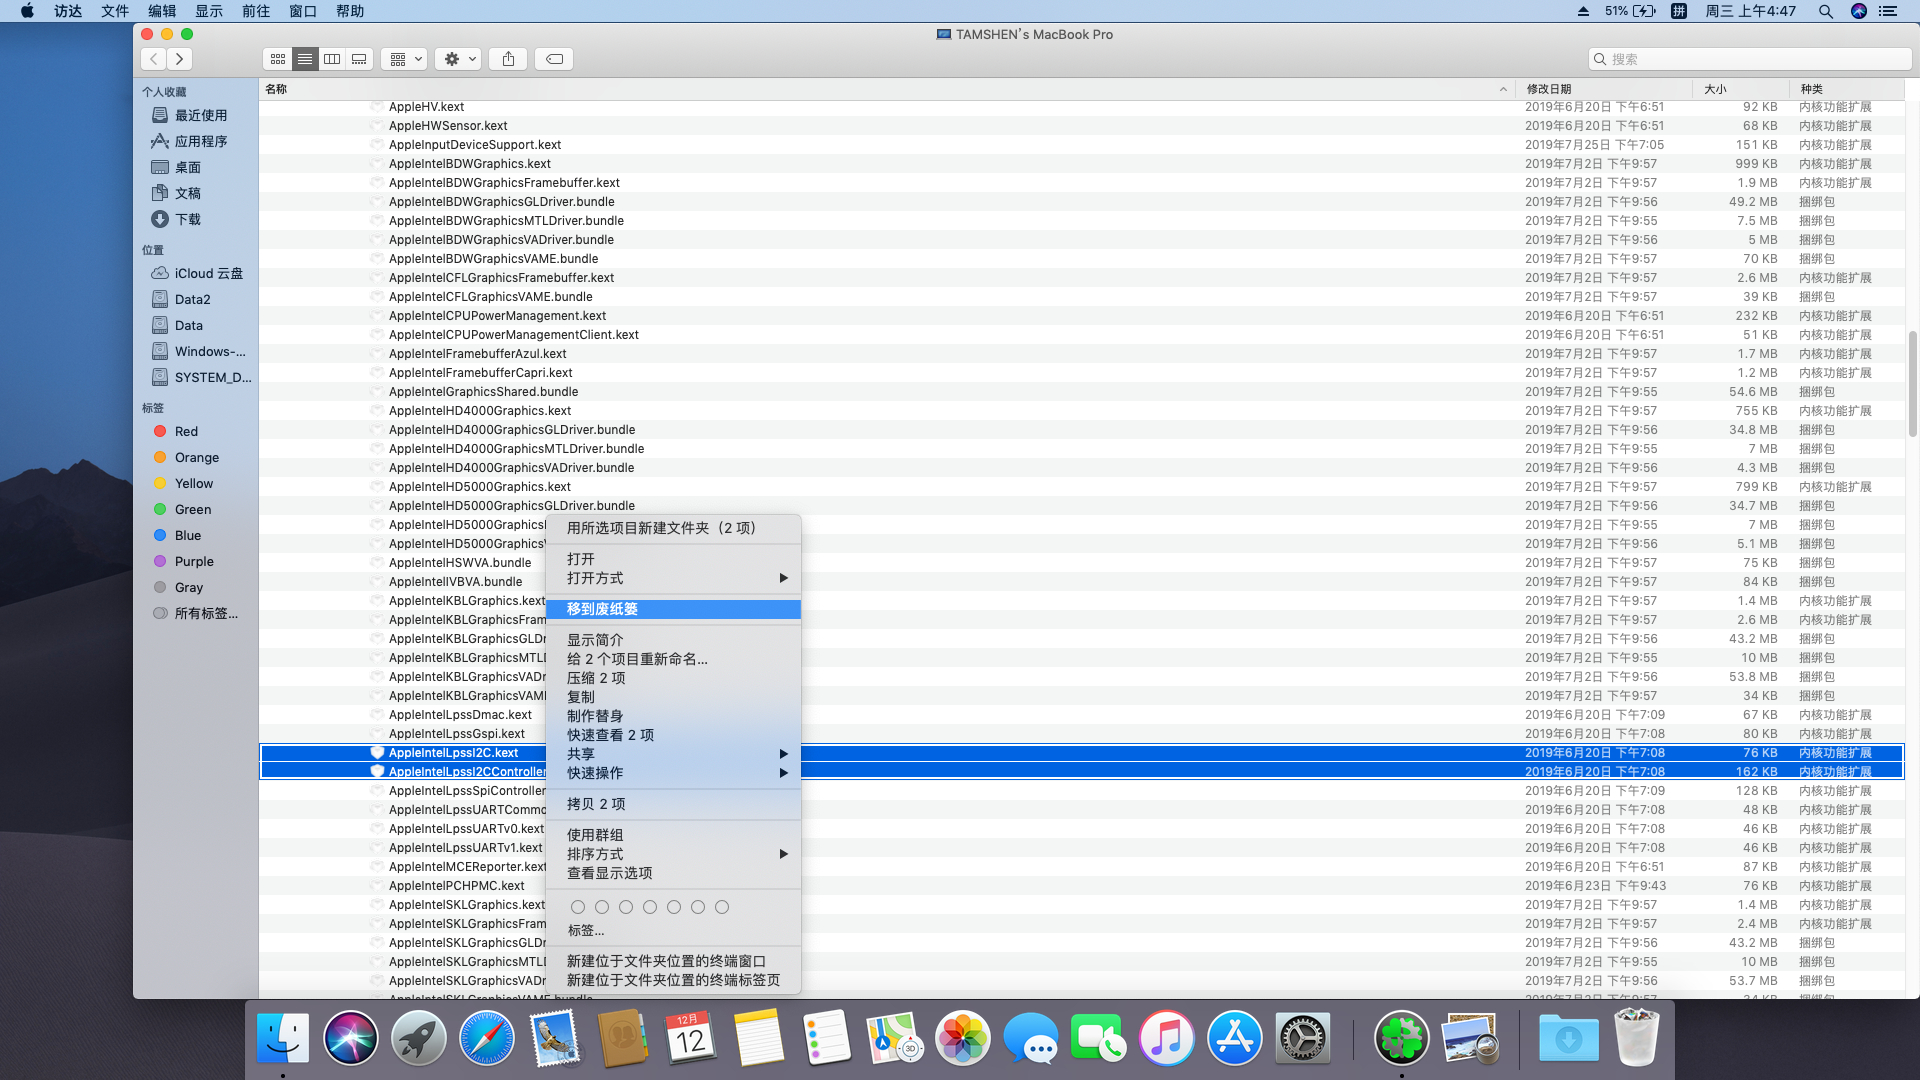Open the group-by dropdown in toolbar
This screenshot has height=1080, width=1920.
click(404, 59)
